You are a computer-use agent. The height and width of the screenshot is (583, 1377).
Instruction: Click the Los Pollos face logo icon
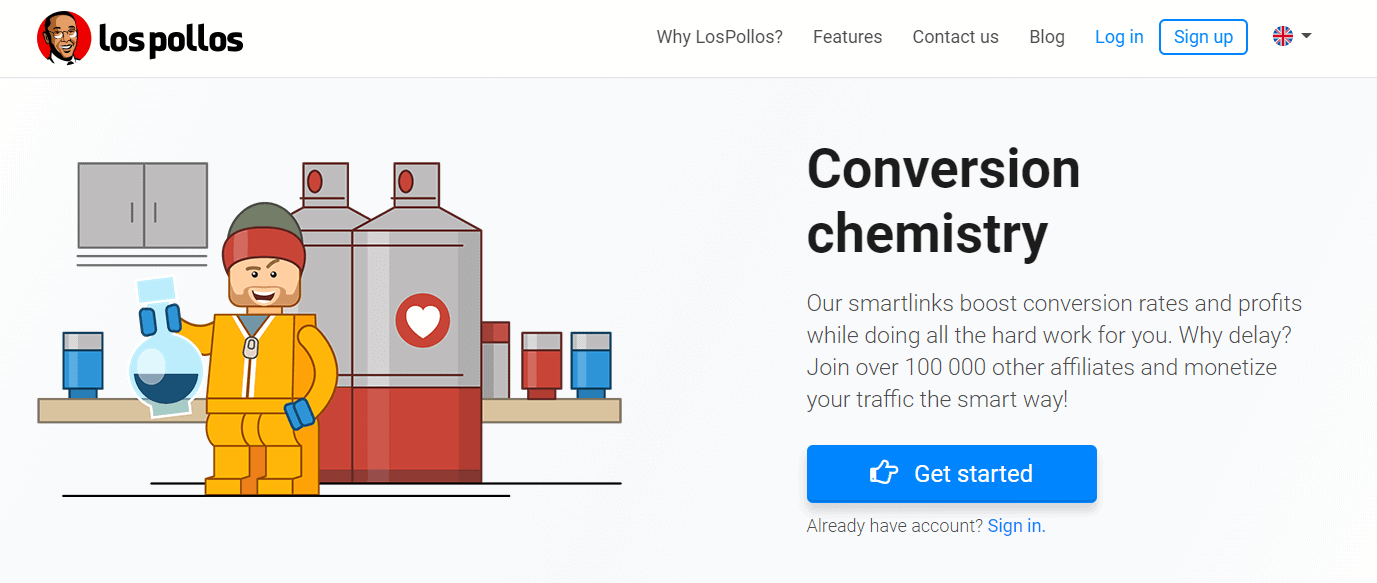click(64, 38)
